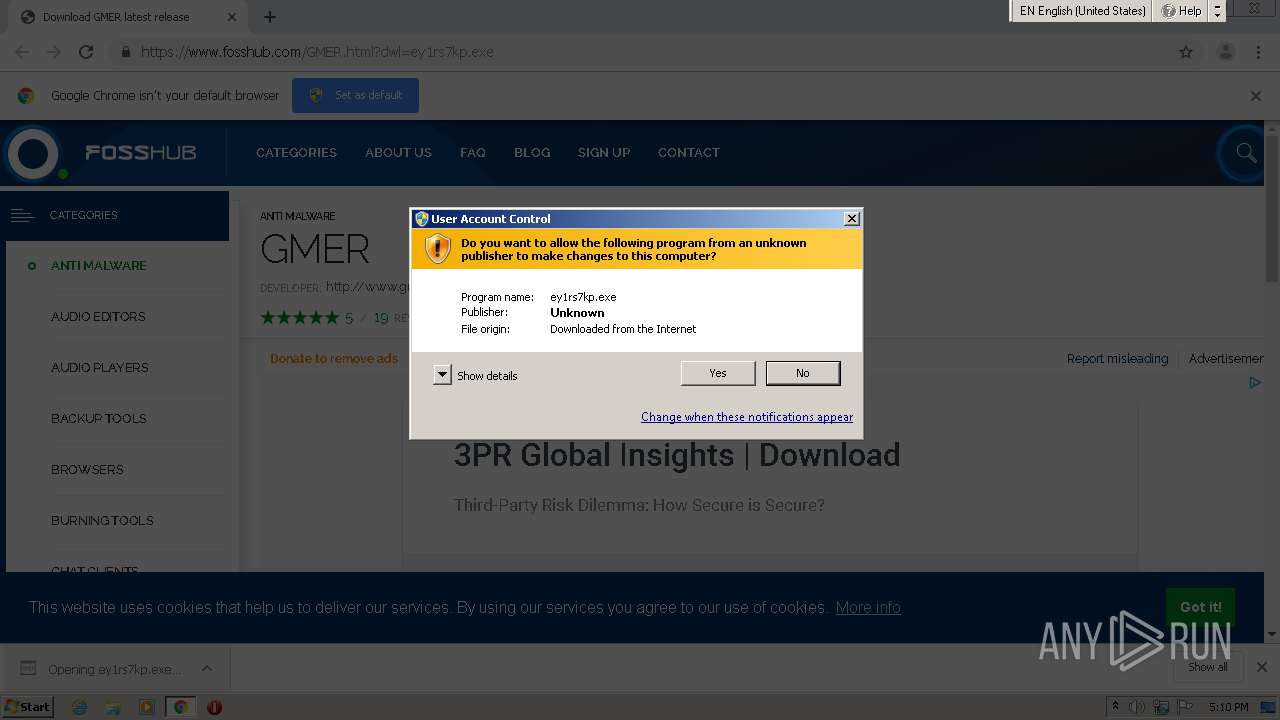Screen dimensions: 1280x720
Task: Click Show all downloads button
Action: tap(1207, 667)
